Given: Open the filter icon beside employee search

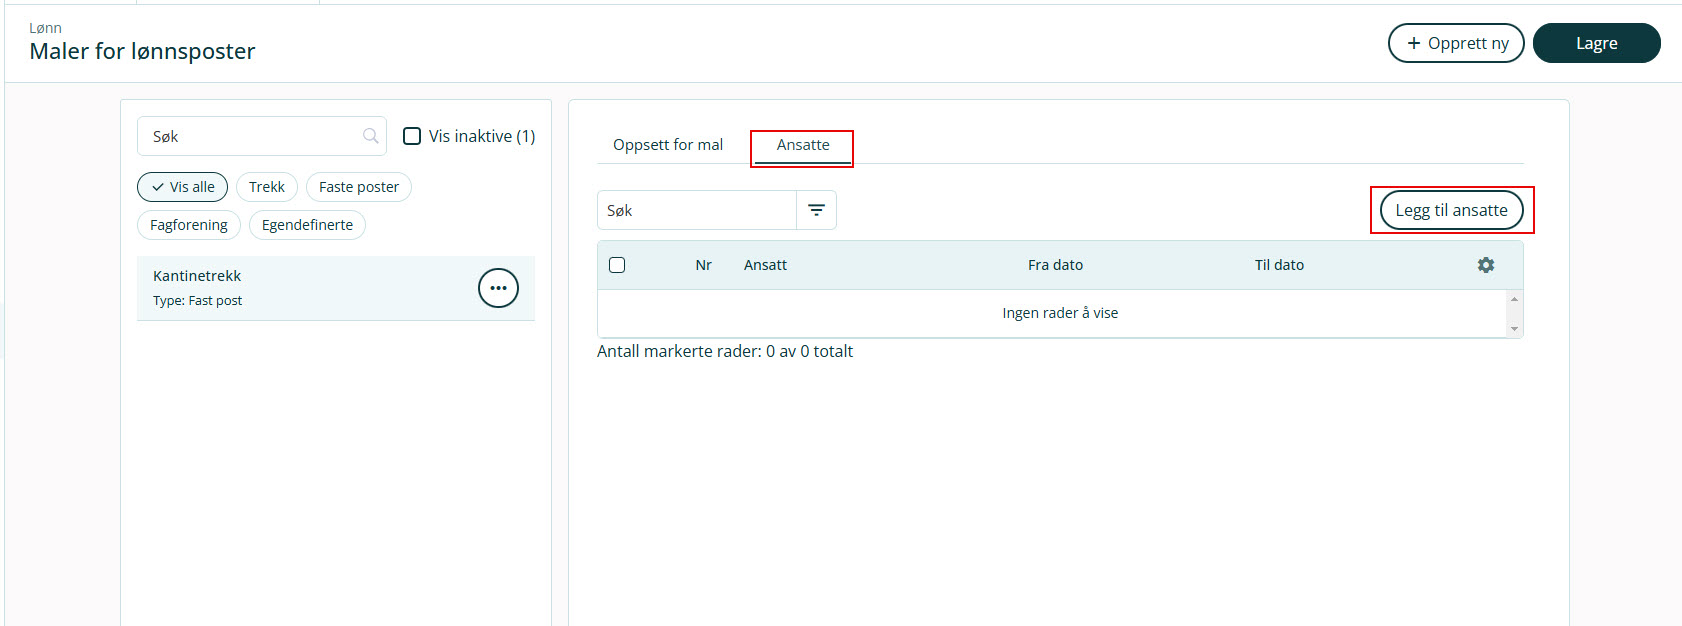Looking at the screenshot, I should click(816, 210).
